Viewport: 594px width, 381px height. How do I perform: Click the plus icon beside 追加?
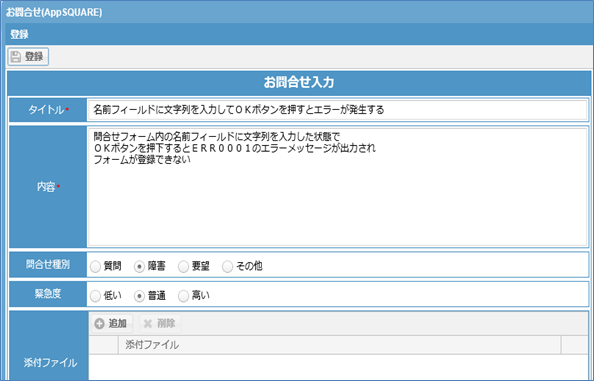click(x=100, y=324)
